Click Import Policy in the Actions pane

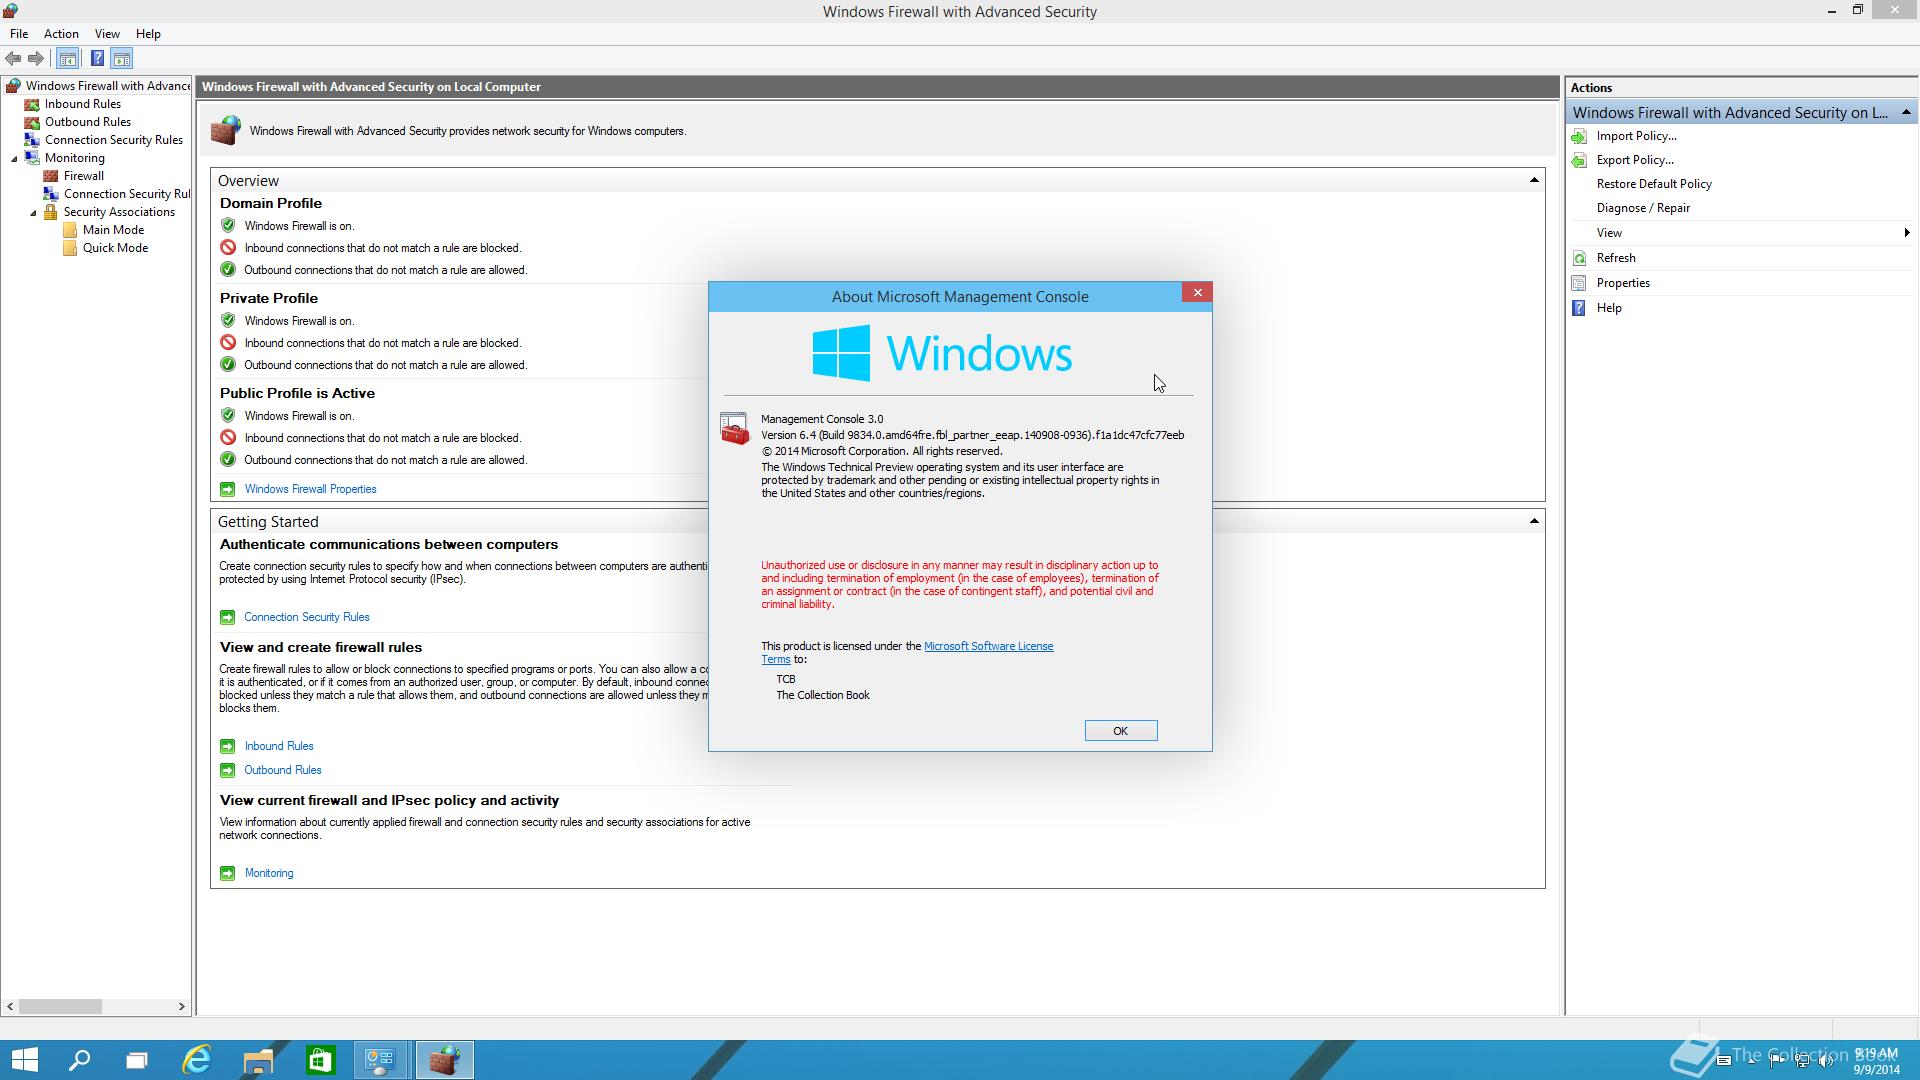(x=1636, y=136)
